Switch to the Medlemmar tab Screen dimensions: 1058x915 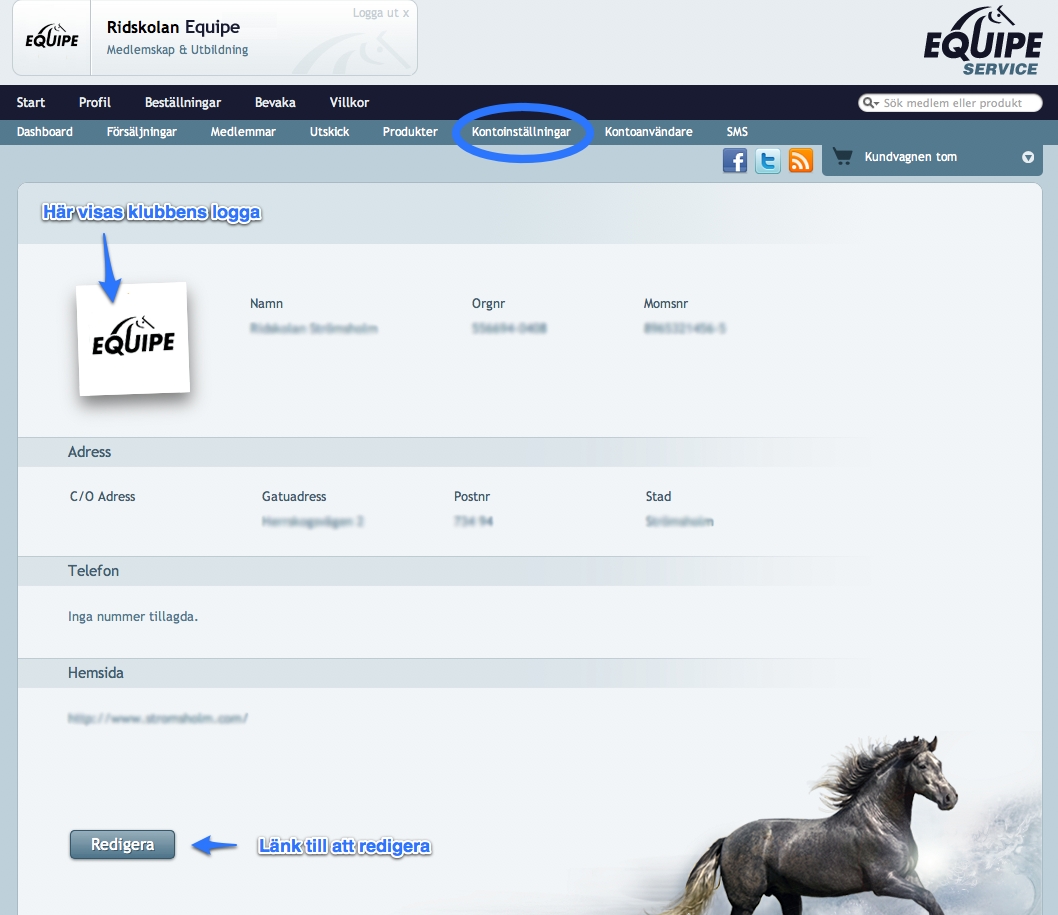[x=243, y=132]
